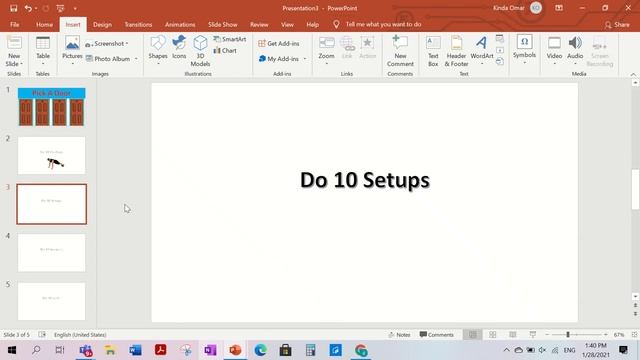The width and height of the screenshot is (640, 360).
Task: Open Microsoft Edge from the taskbar
Action: (x=260, y=350)
